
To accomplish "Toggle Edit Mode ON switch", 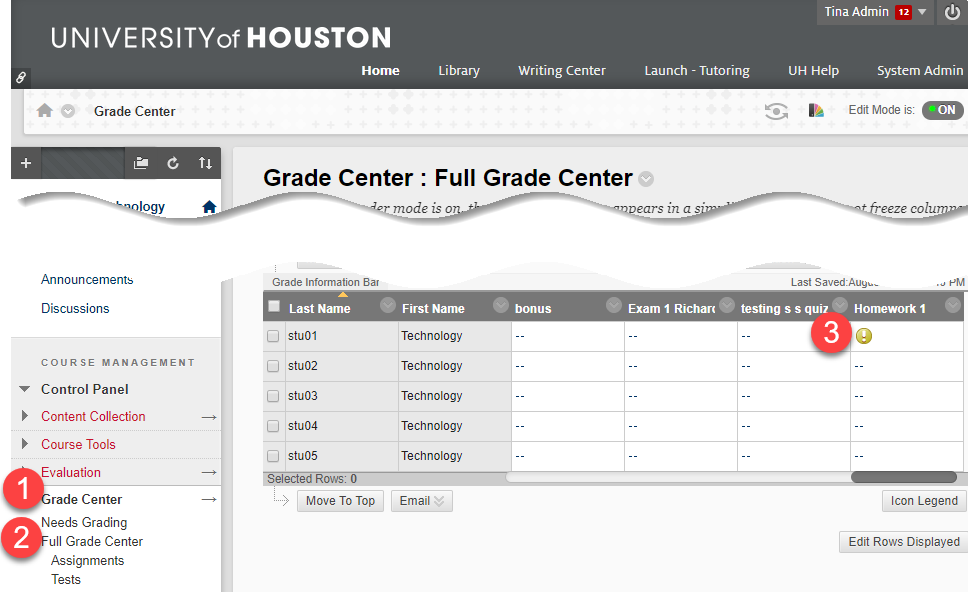I will pyautogui.click(x=943, y=110).
